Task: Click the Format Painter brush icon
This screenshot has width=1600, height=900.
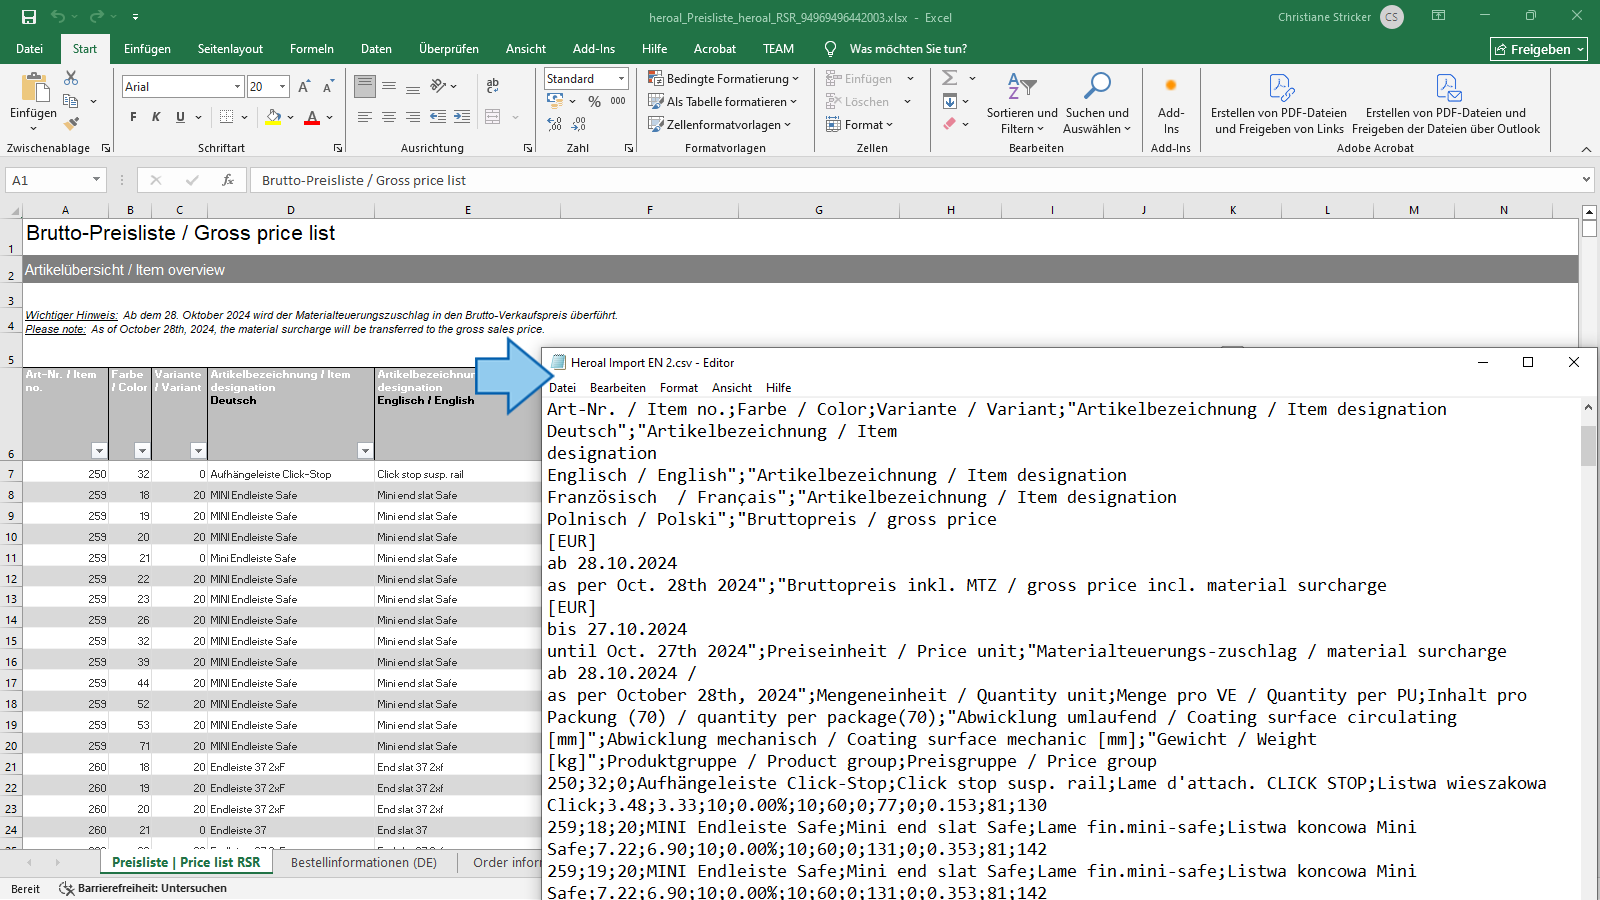Action: click(71, 124)
